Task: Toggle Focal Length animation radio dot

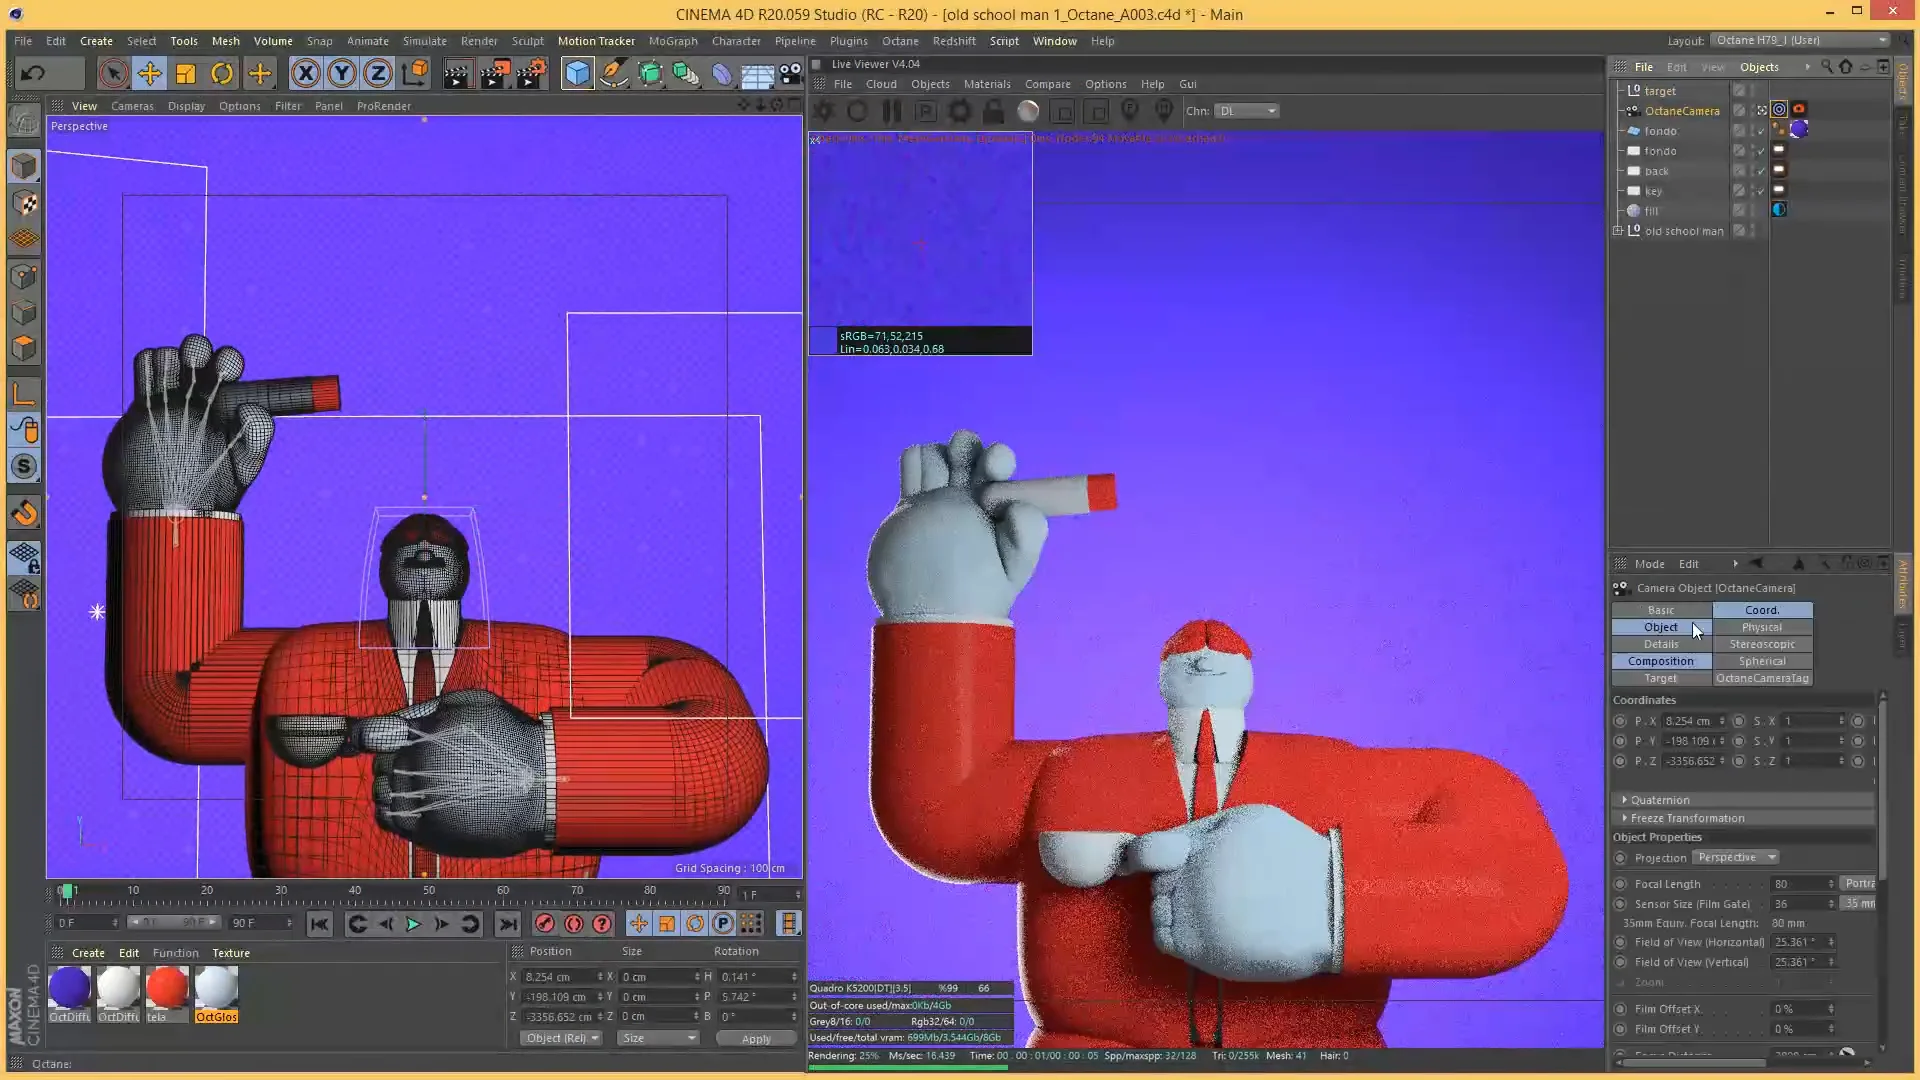Action: tap(1620, 884)
